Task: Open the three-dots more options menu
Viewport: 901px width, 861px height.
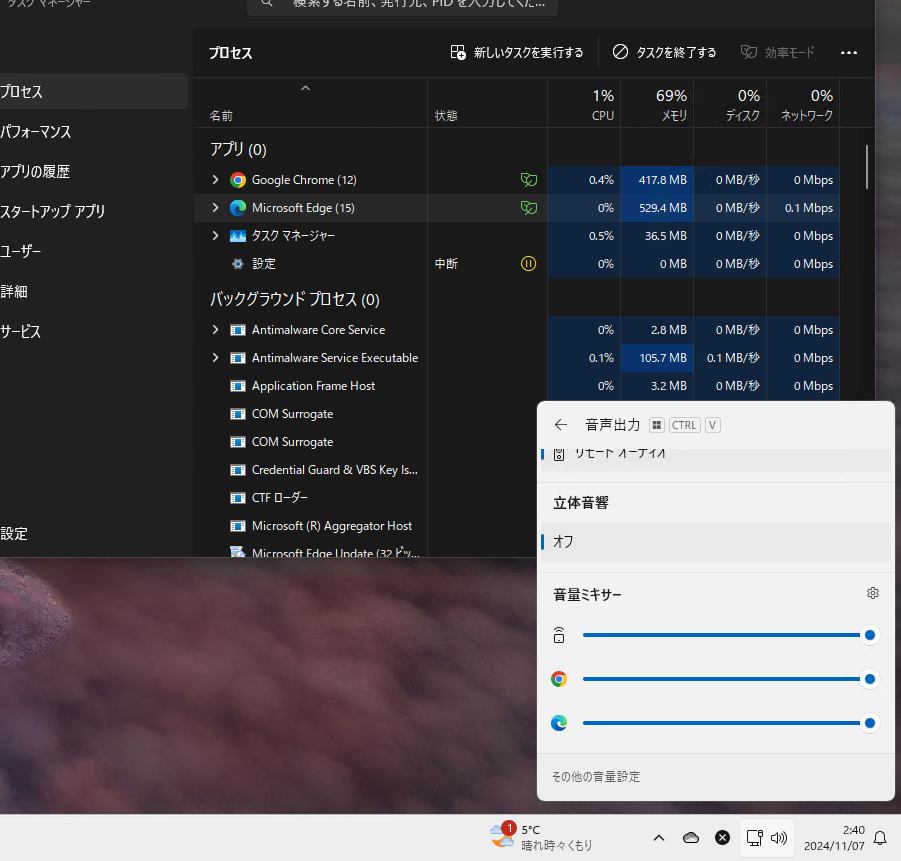Action: 849,52
